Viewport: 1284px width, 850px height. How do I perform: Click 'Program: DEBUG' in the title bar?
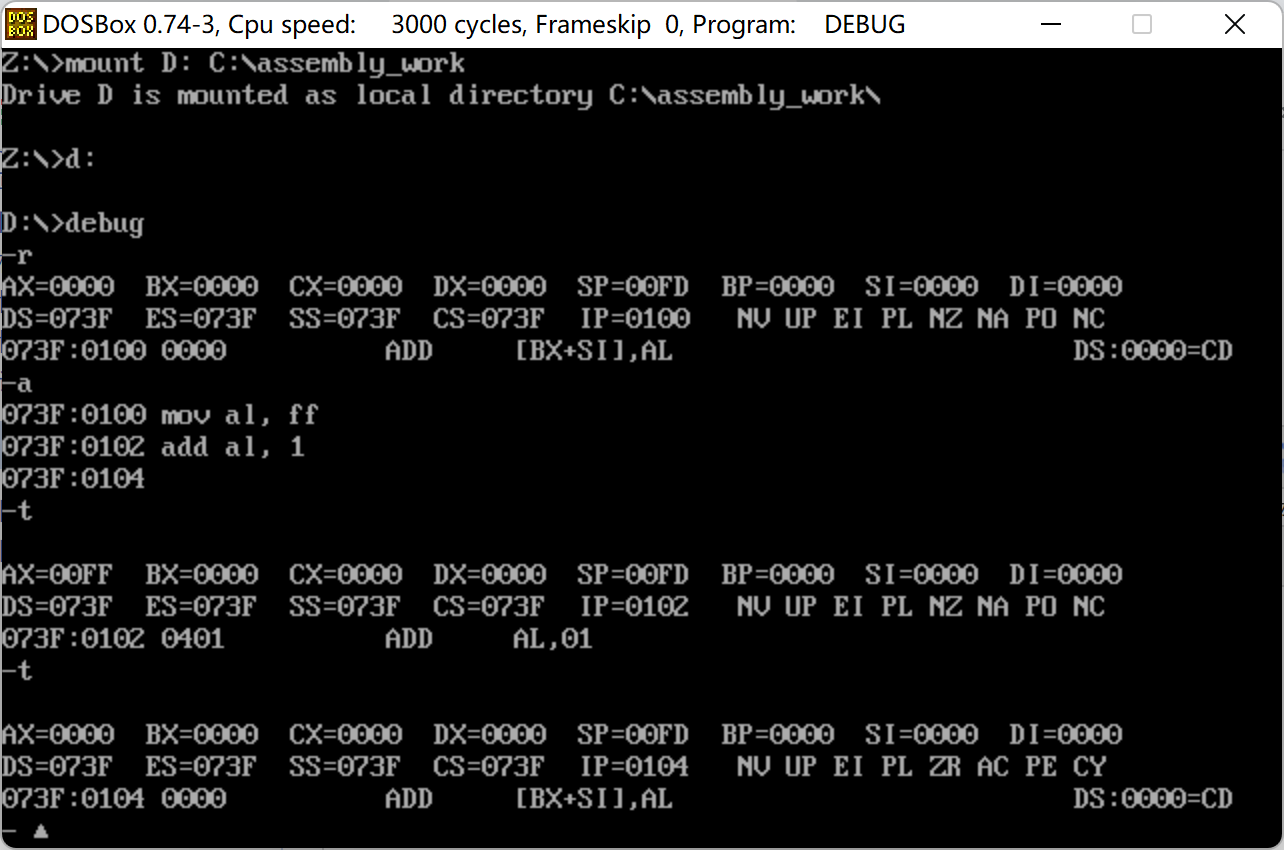800,24
